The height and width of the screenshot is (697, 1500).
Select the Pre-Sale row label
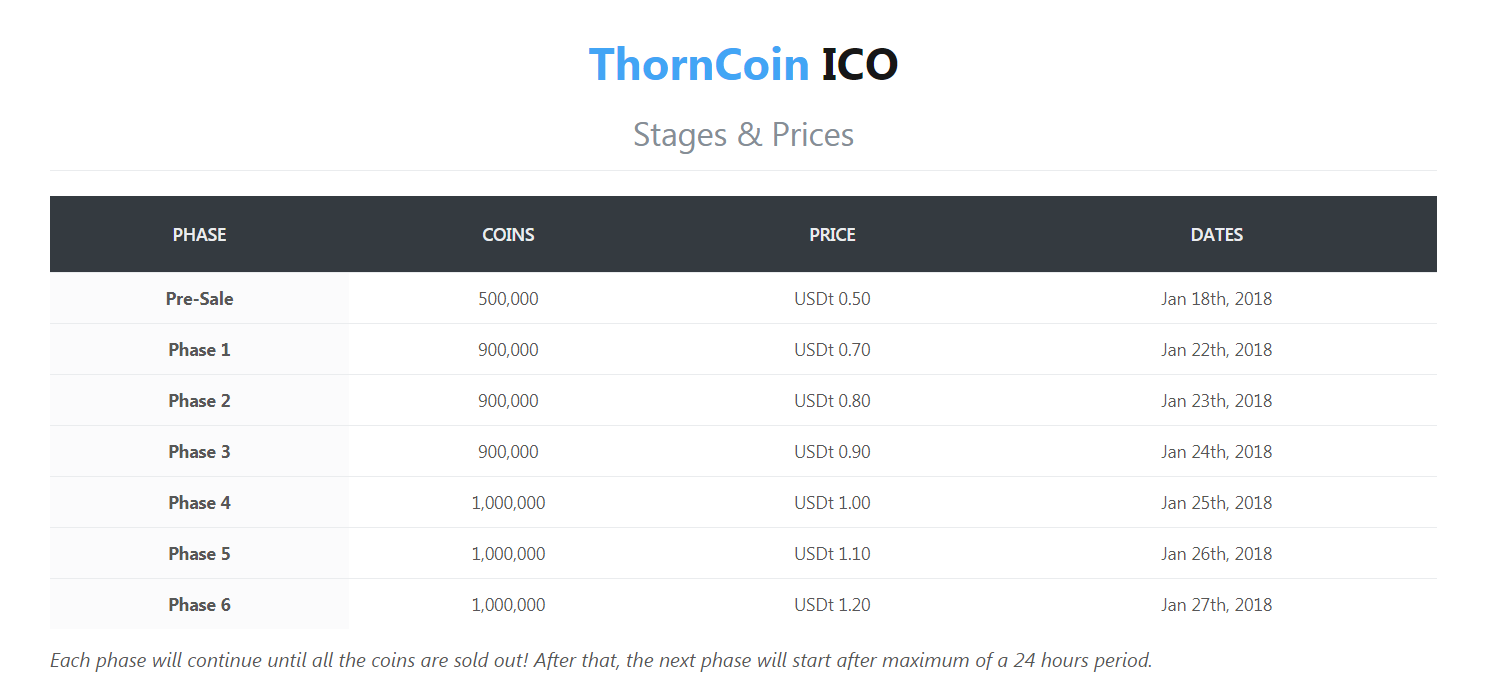[199, 298]
